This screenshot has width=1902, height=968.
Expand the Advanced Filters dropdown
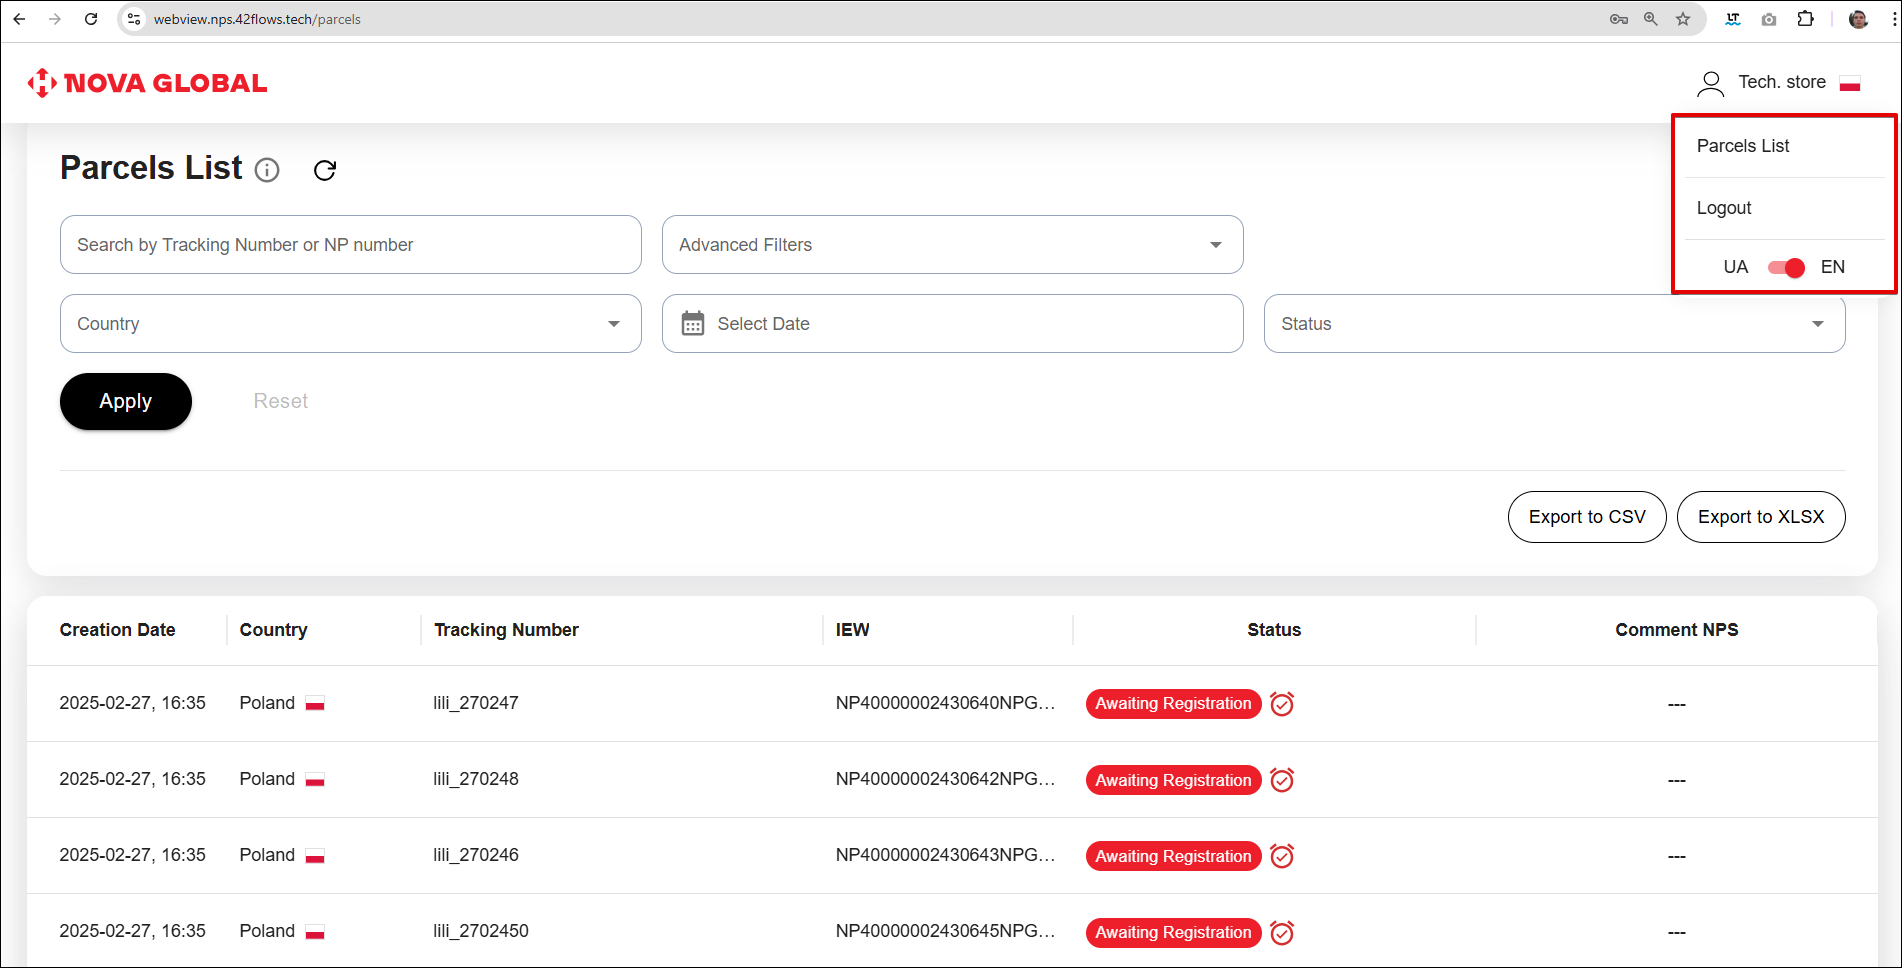(951, 245)
